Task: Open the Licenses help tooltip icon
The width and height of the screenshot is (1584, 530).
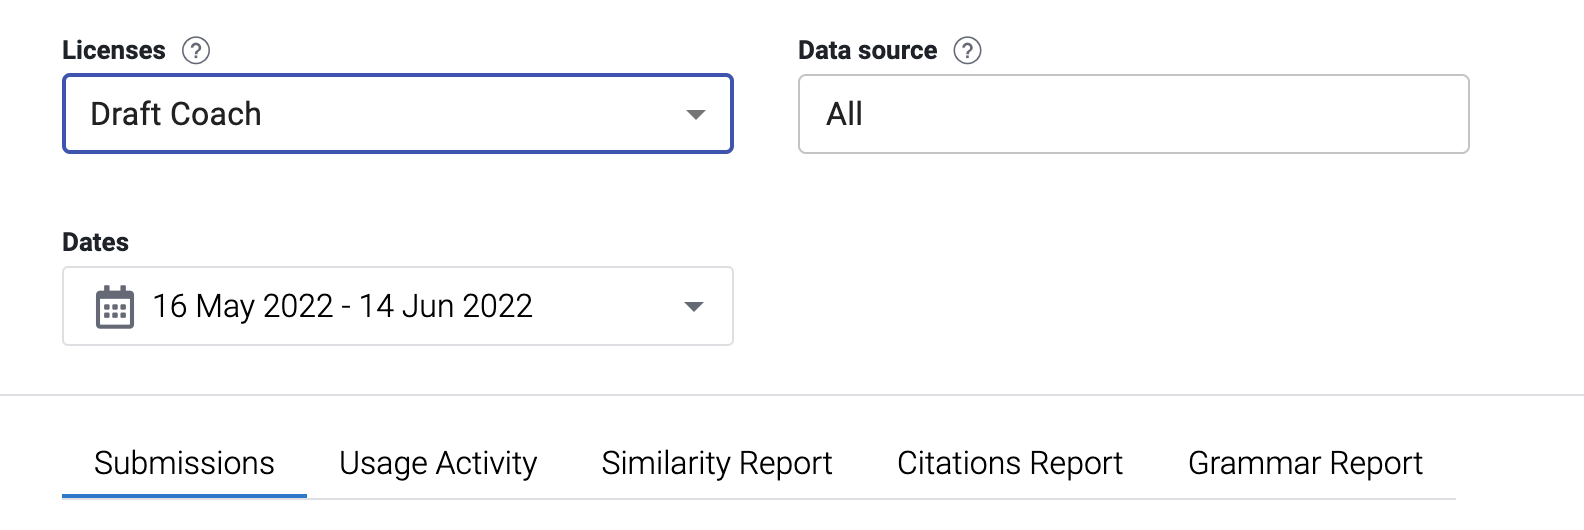Action: (196, 50)
